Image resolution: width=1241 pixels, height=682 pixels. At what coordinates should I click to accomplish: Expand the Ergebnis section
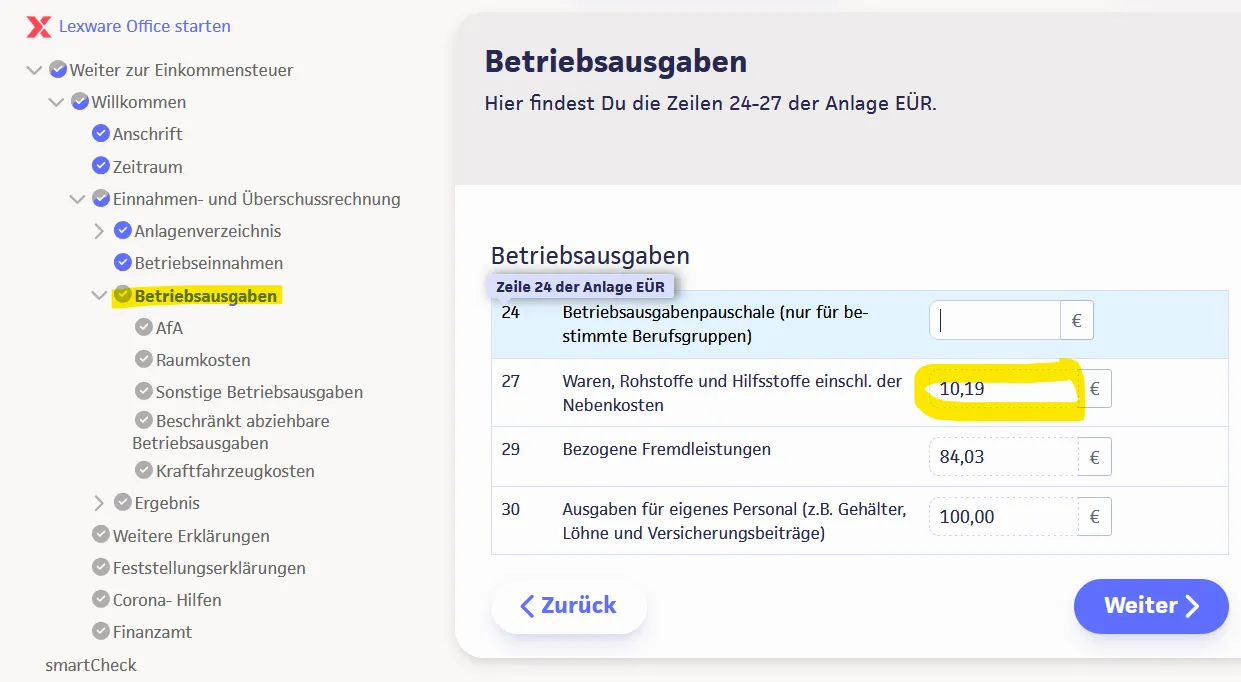[x=100, y=502]
